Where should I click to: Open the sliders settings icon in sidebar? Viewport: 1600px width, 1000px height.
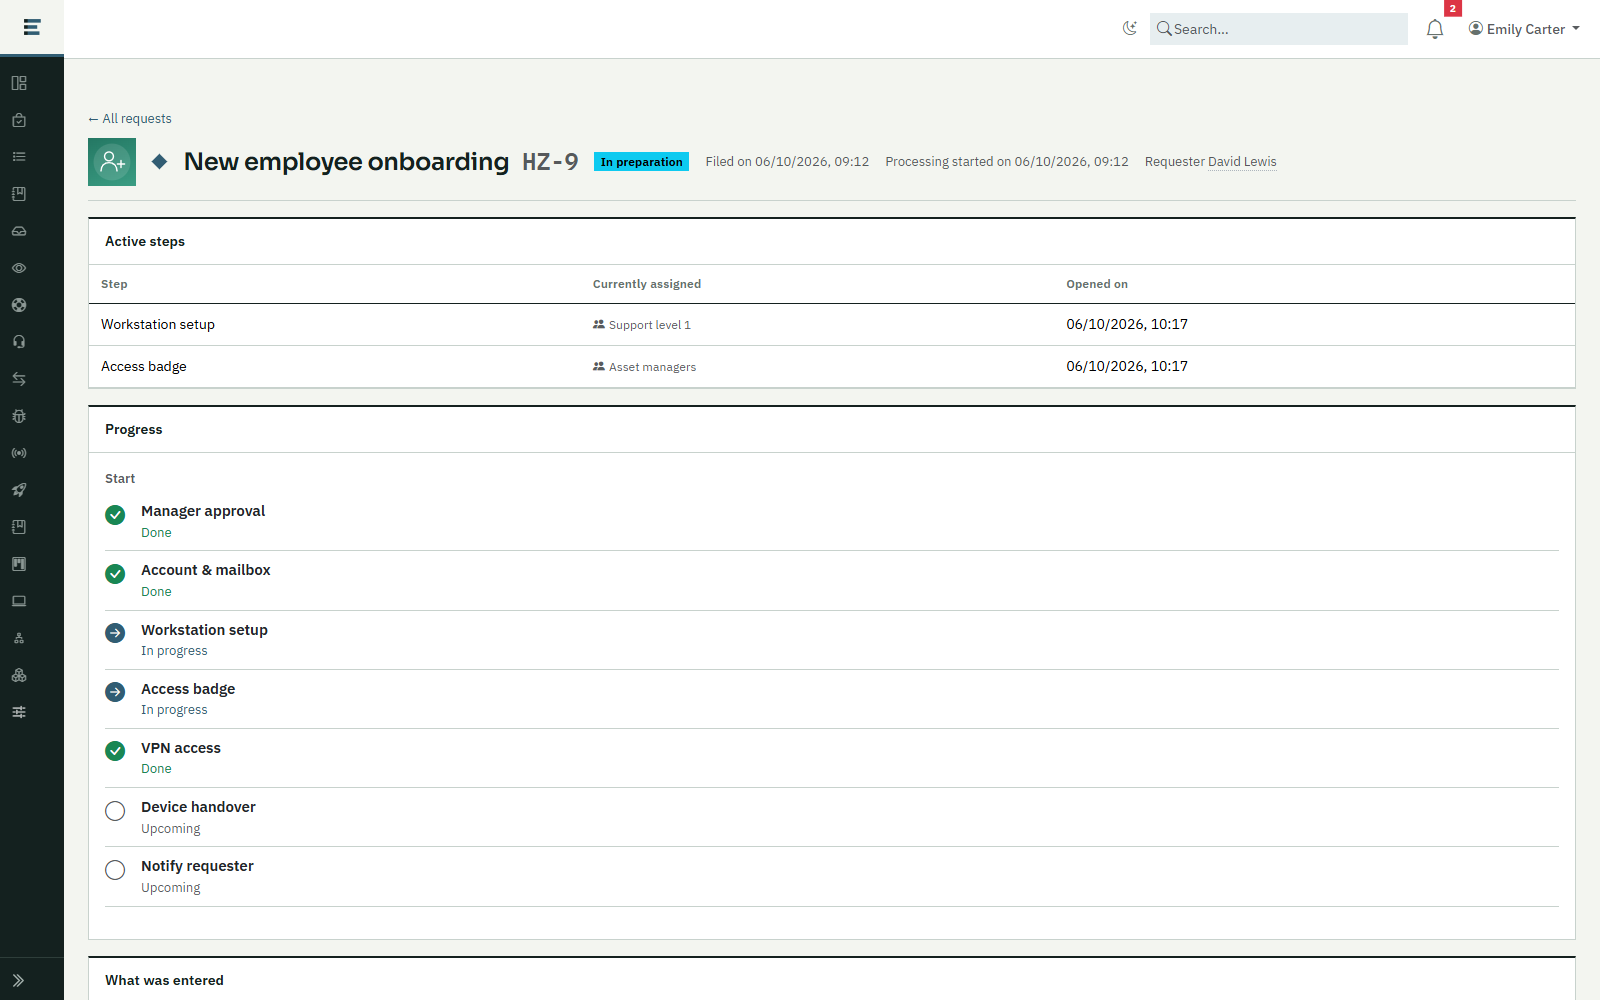(x=19, y=712)
